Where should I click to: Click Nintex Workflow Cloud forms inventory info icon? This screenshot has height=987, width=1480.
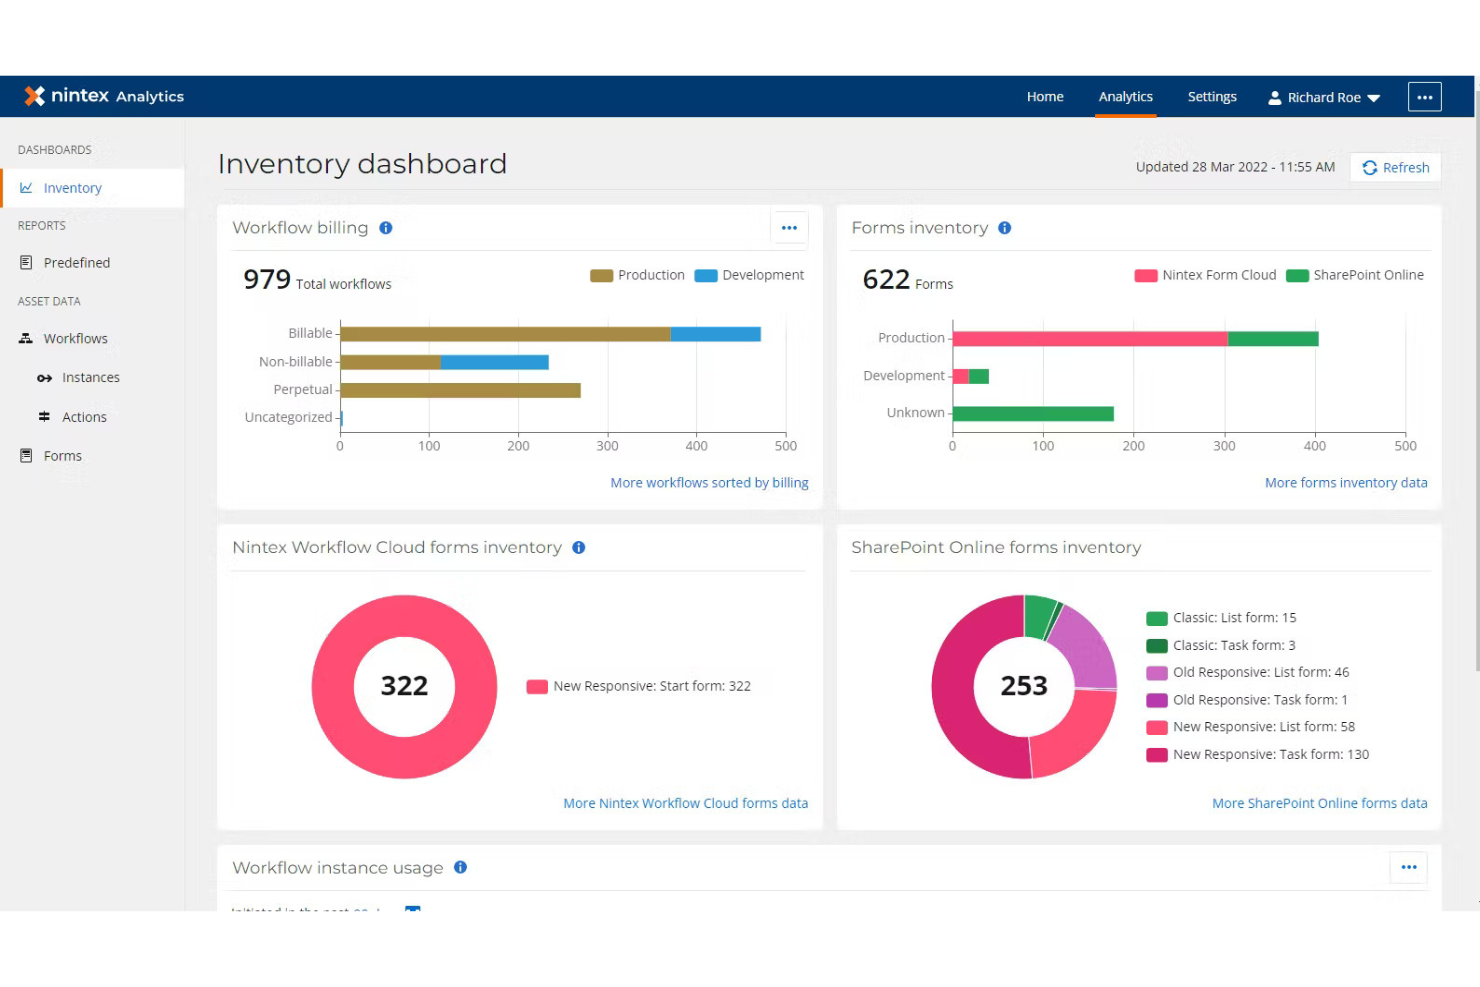(x=579, y=548)
